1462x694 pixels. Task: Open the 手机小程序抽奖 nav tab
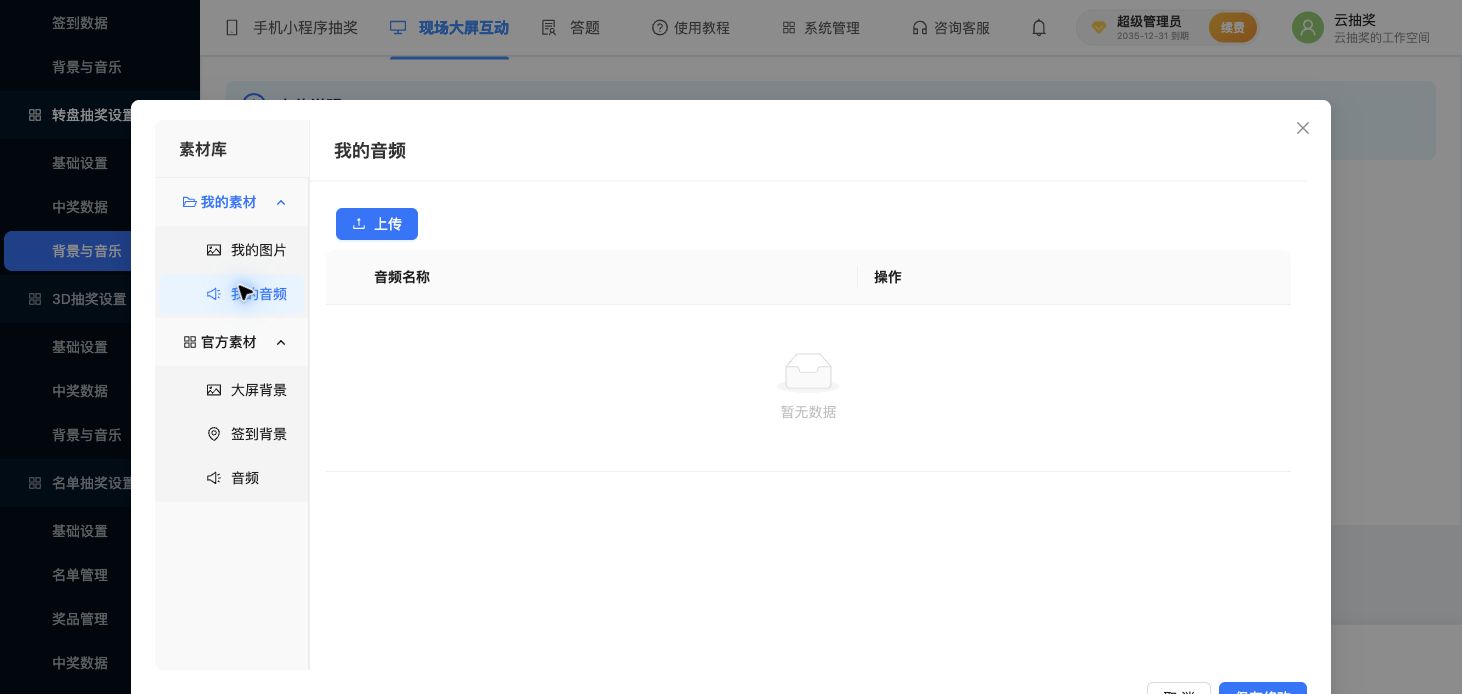pyautogui.click(x=292, y=28)
